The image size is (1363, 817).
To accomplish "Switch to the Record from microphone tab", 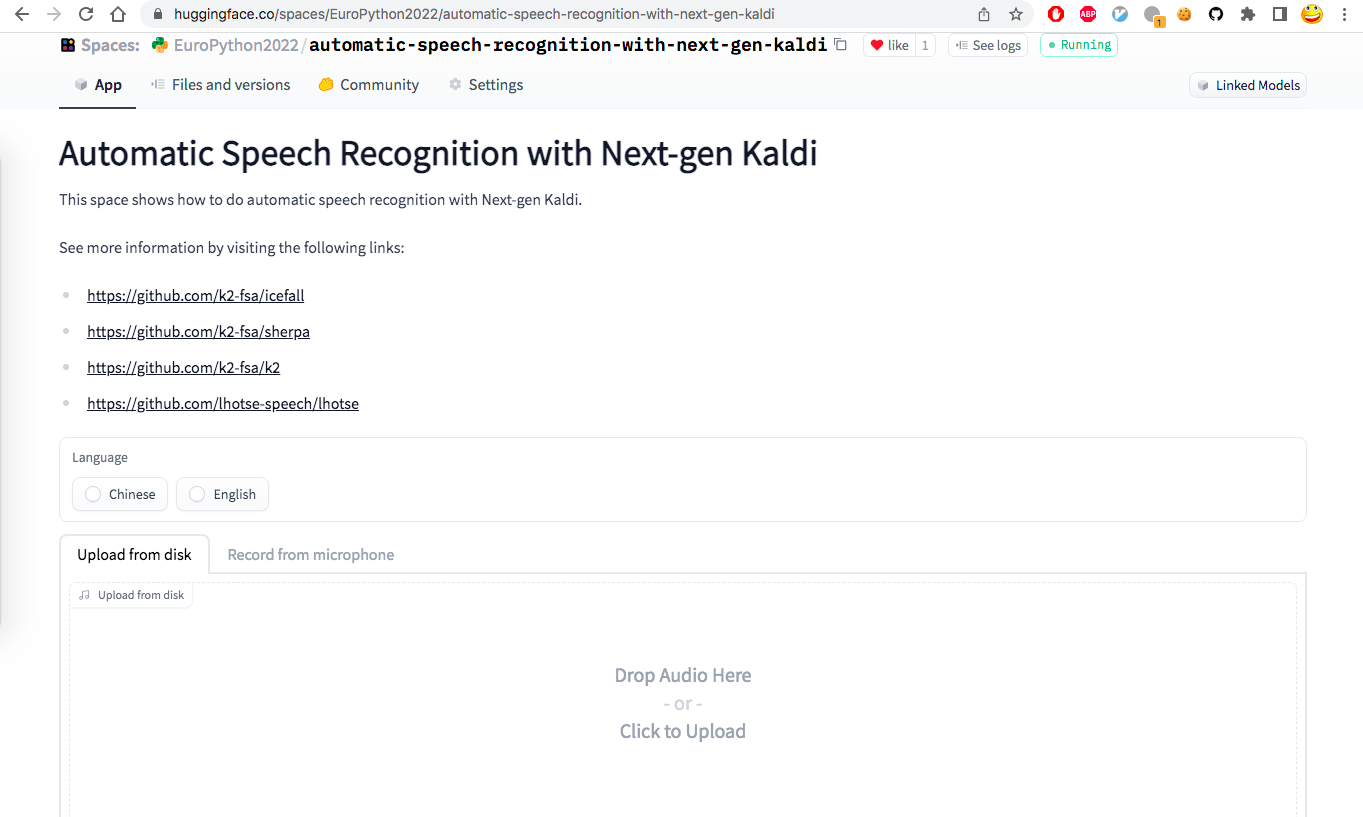I will [310, 554].
